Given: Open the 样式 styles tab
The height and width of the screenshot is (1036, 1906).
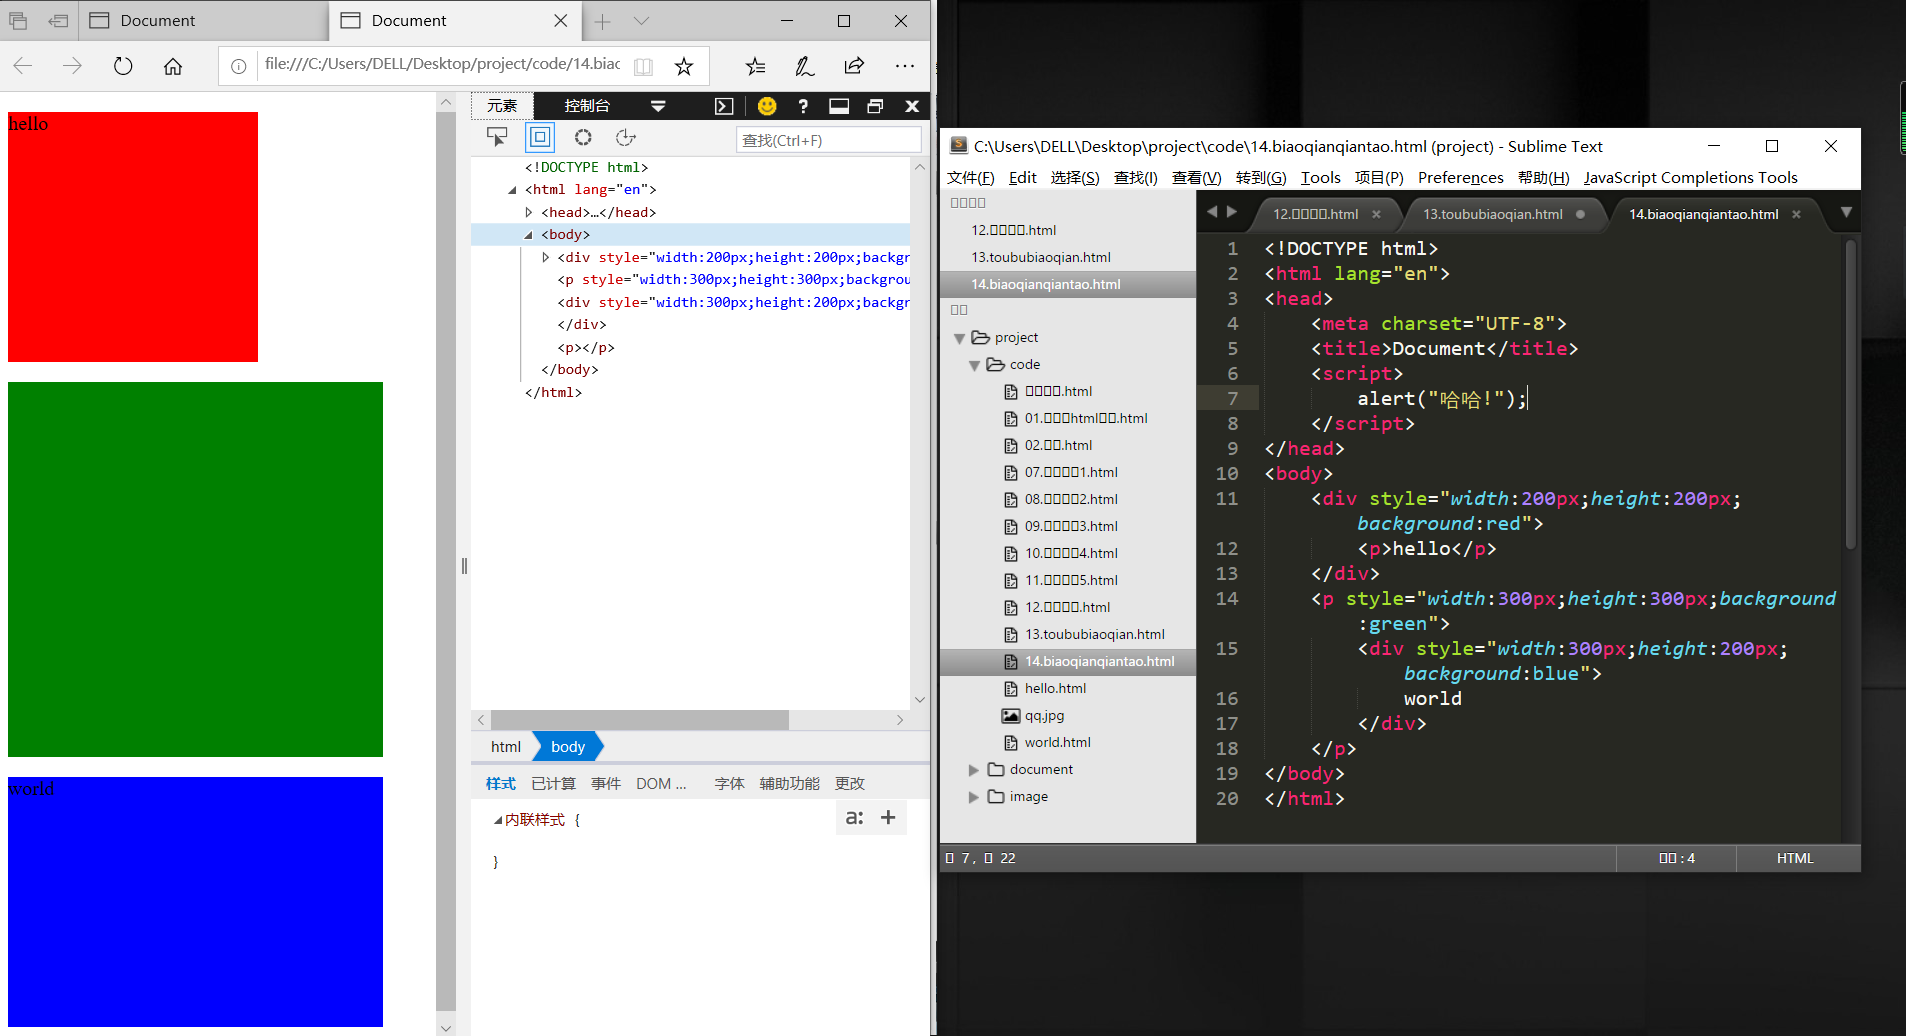Looking at the screenshot, I should [501, 784].
